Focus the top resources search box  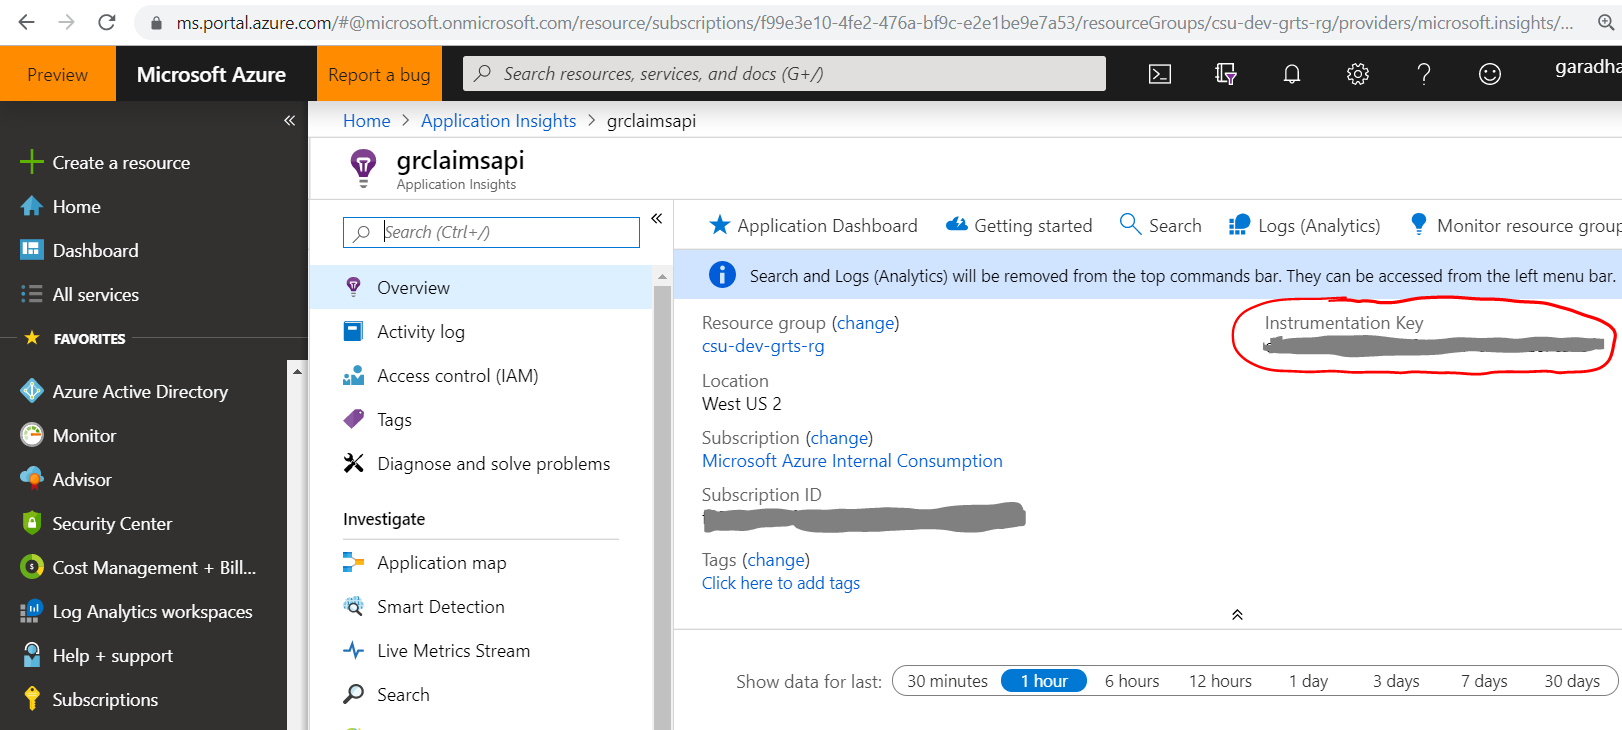coord(784,74)
